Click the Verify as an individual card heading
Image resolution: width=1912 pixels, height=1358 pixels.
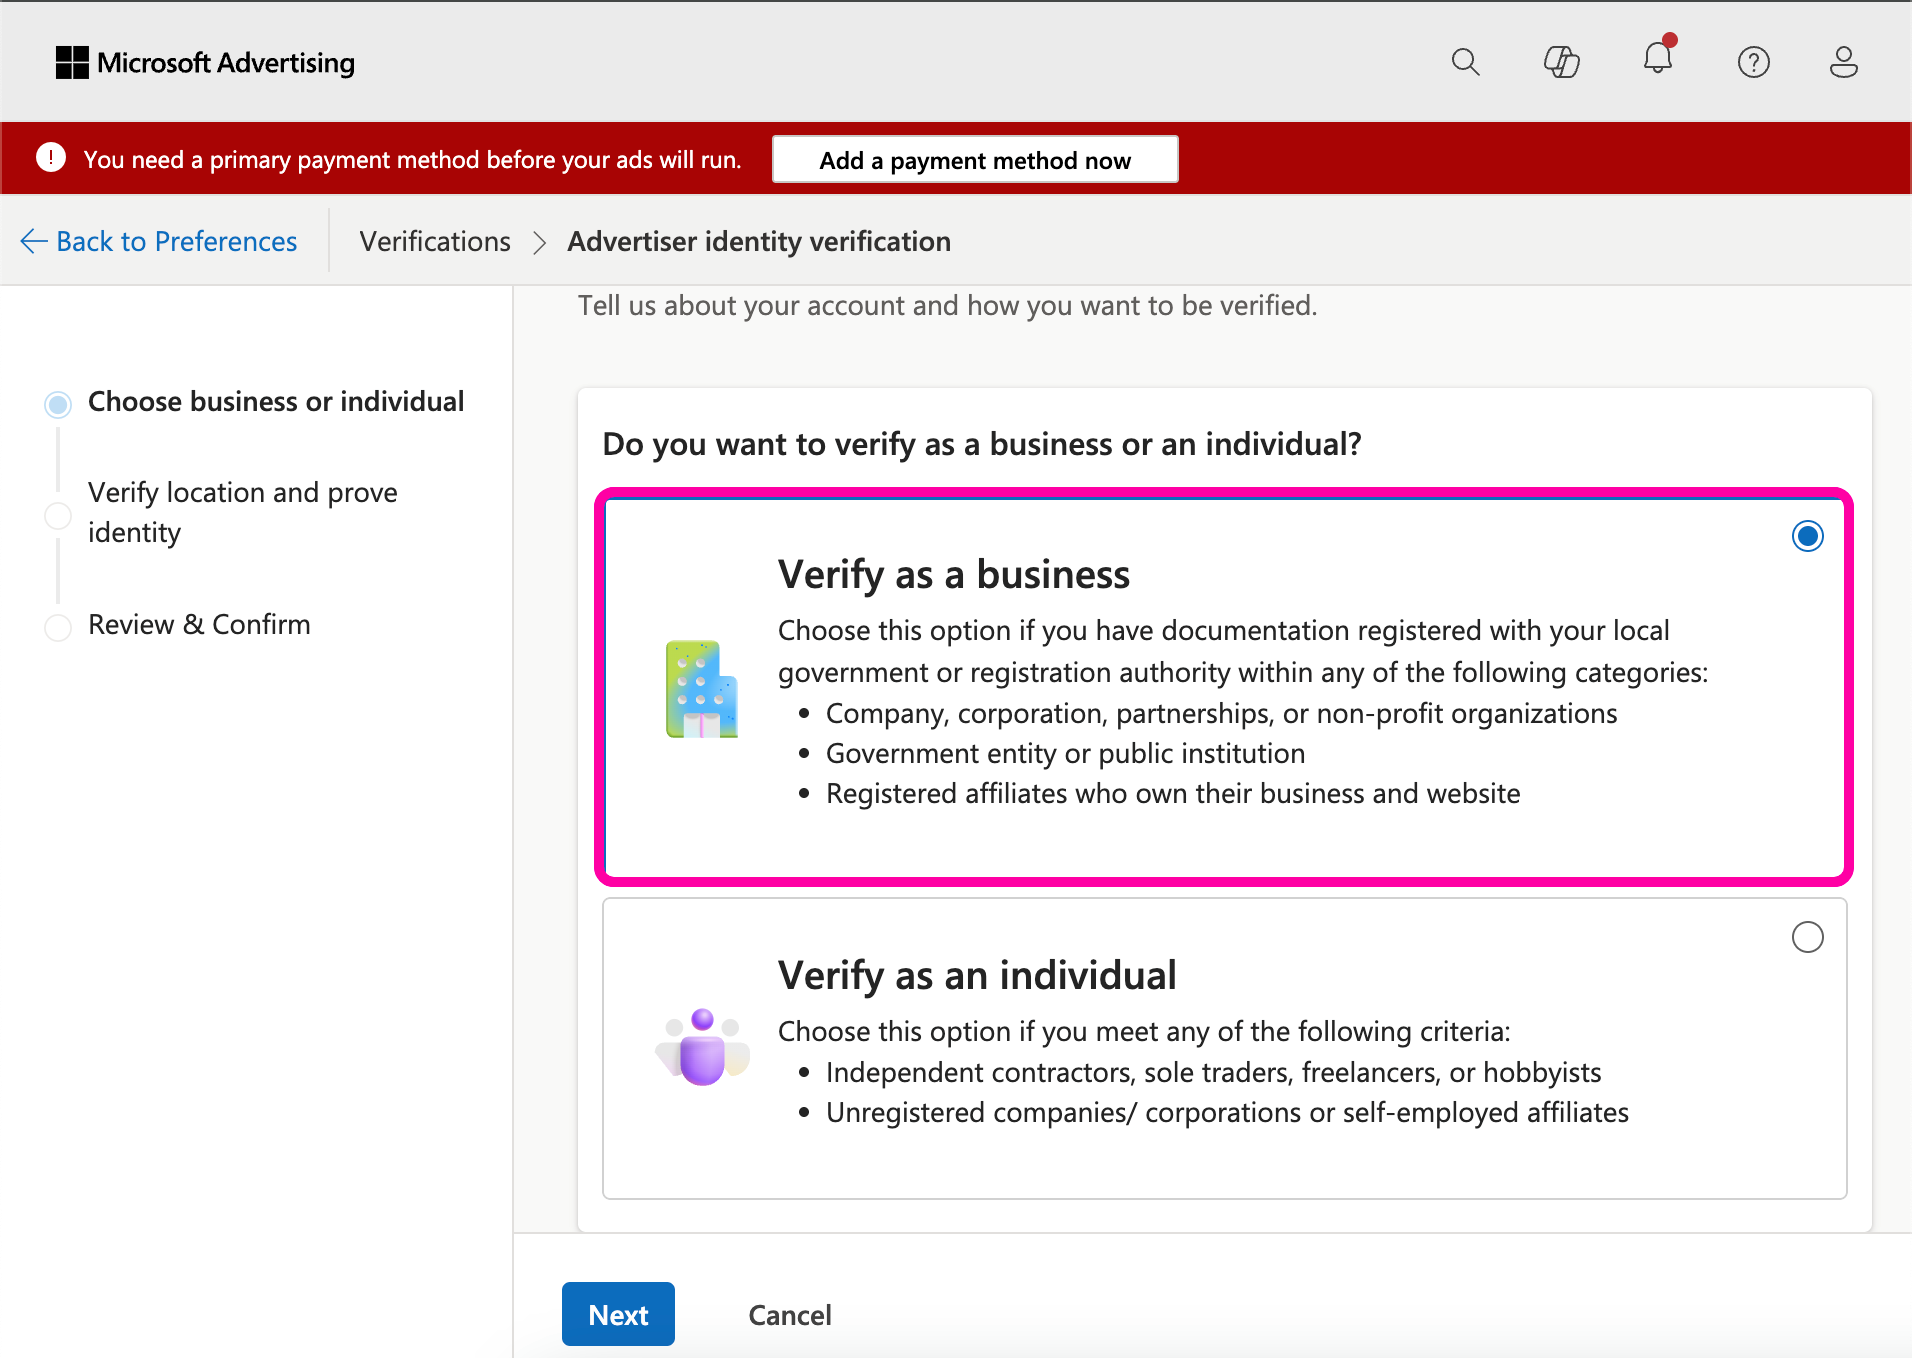[x=977, y=975]
